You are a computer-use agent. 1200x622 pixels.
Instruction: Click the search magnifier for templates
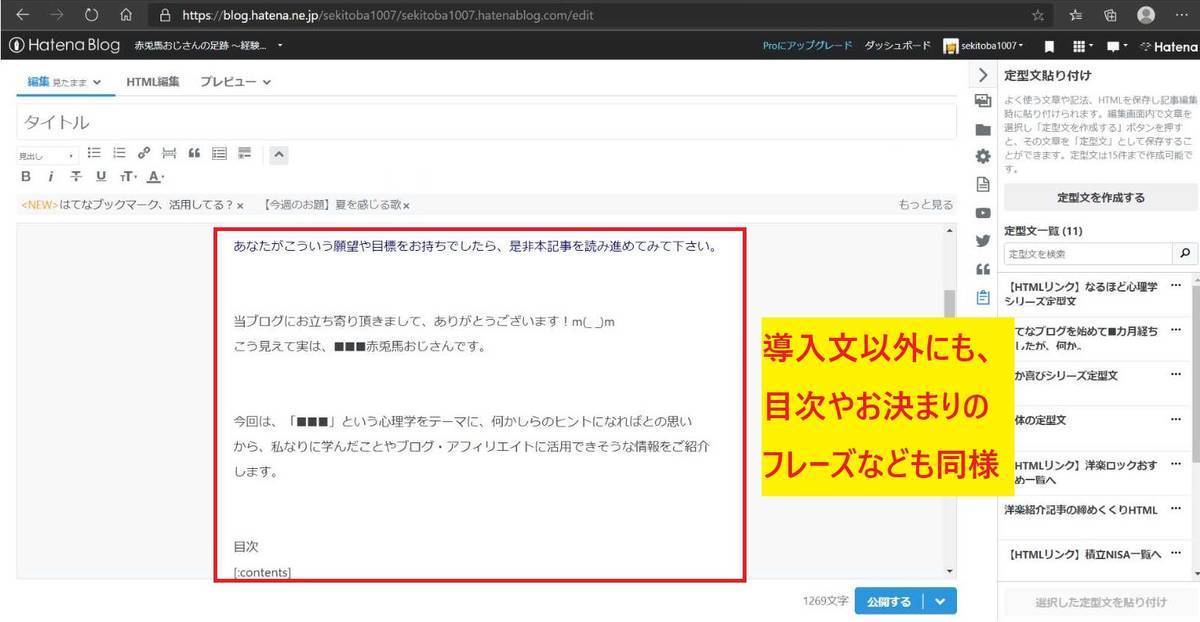(x=1185, y=254)
